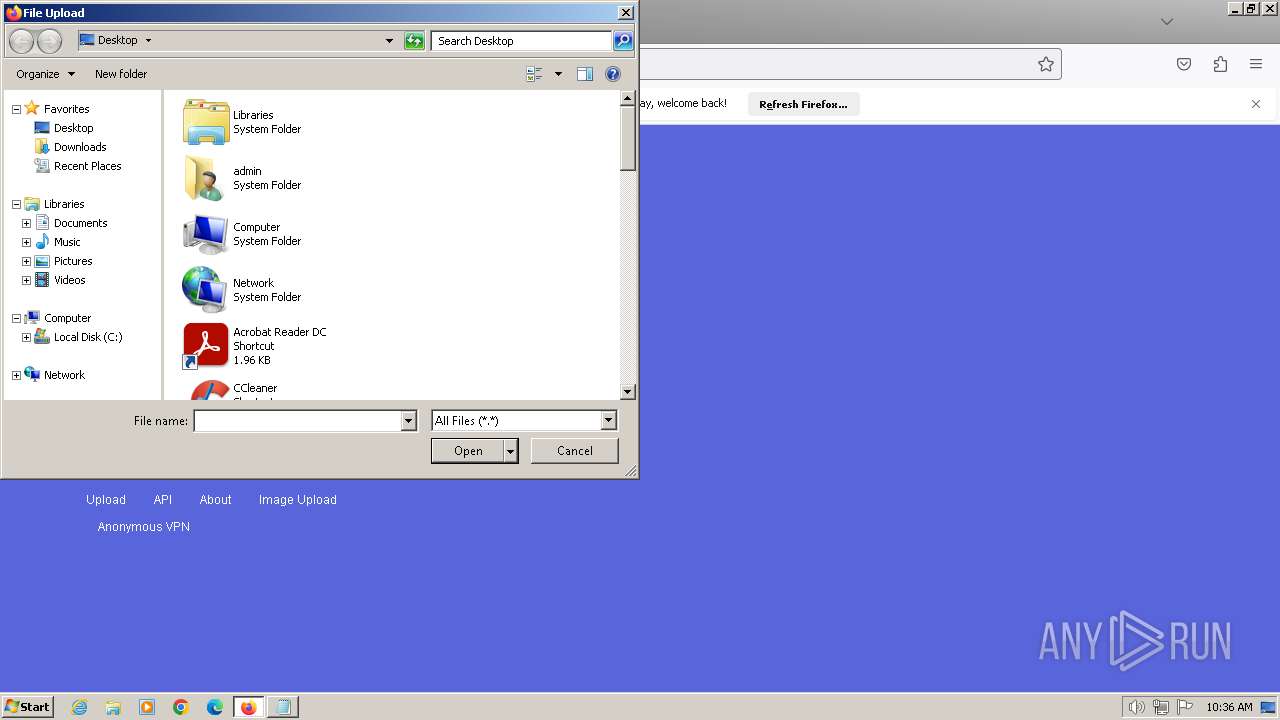Expand the Videos library node
The height and width of the screenshot is (720, 1280).
click(x=26, y=280)
